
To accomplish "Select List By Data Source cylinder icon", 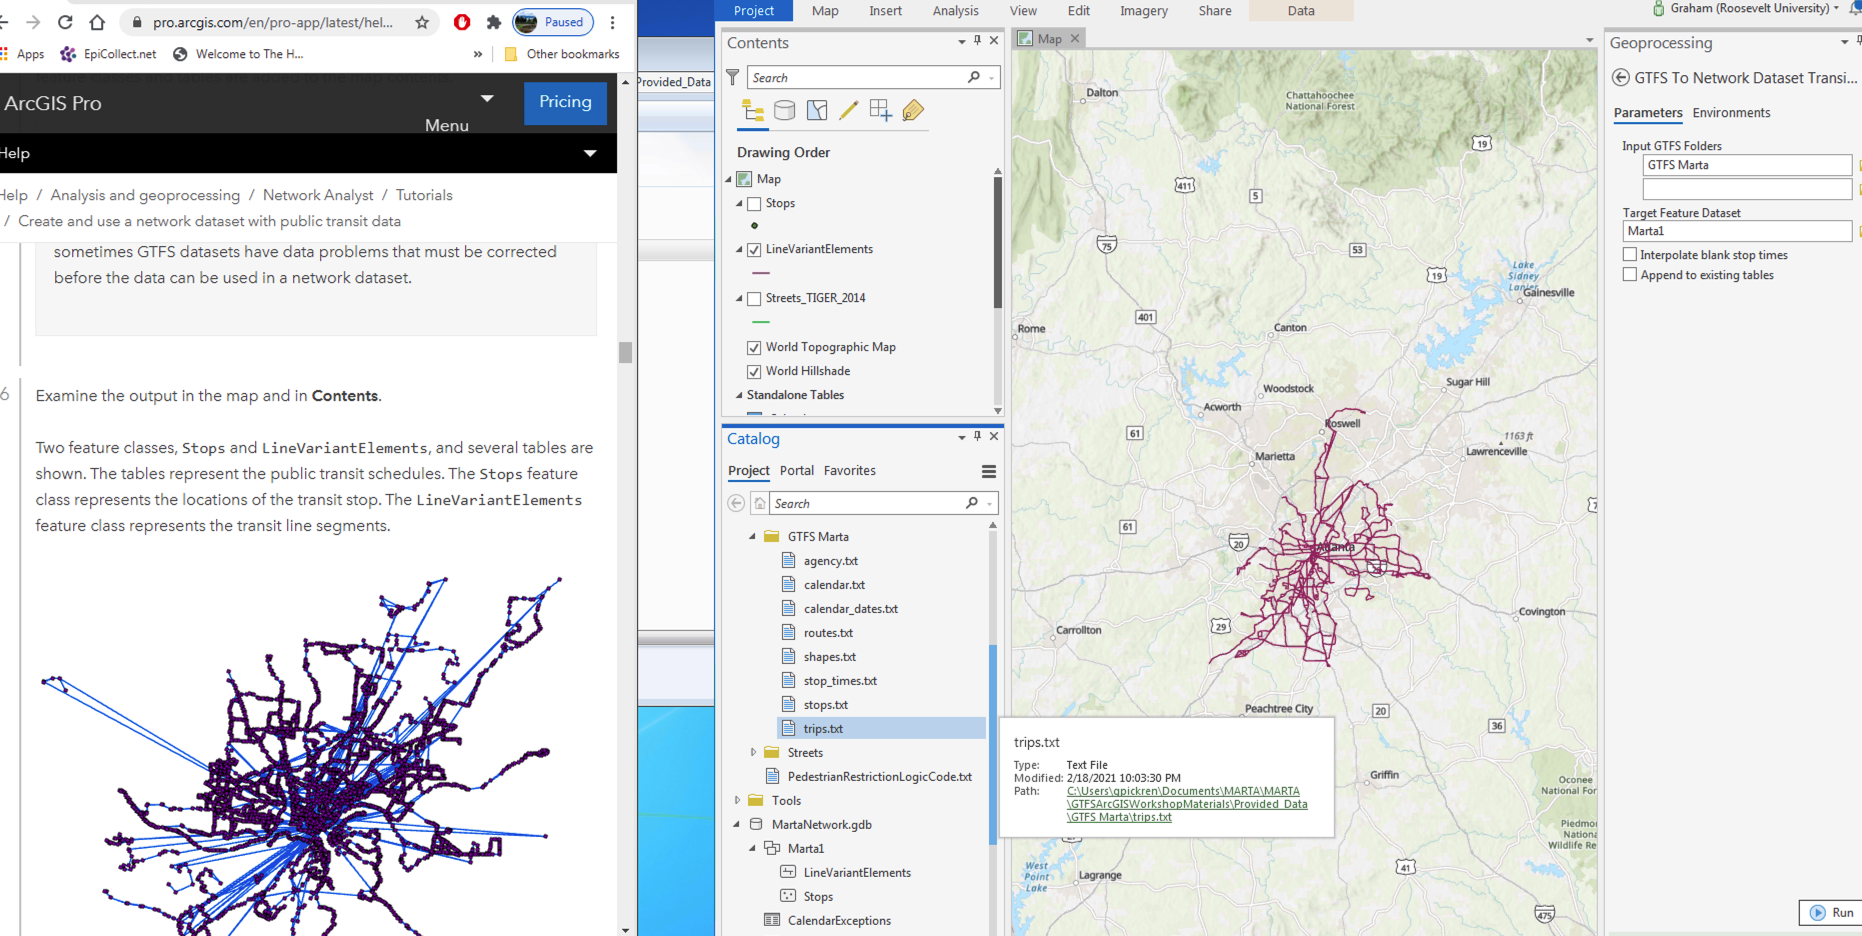I will (x=785, y=111).
